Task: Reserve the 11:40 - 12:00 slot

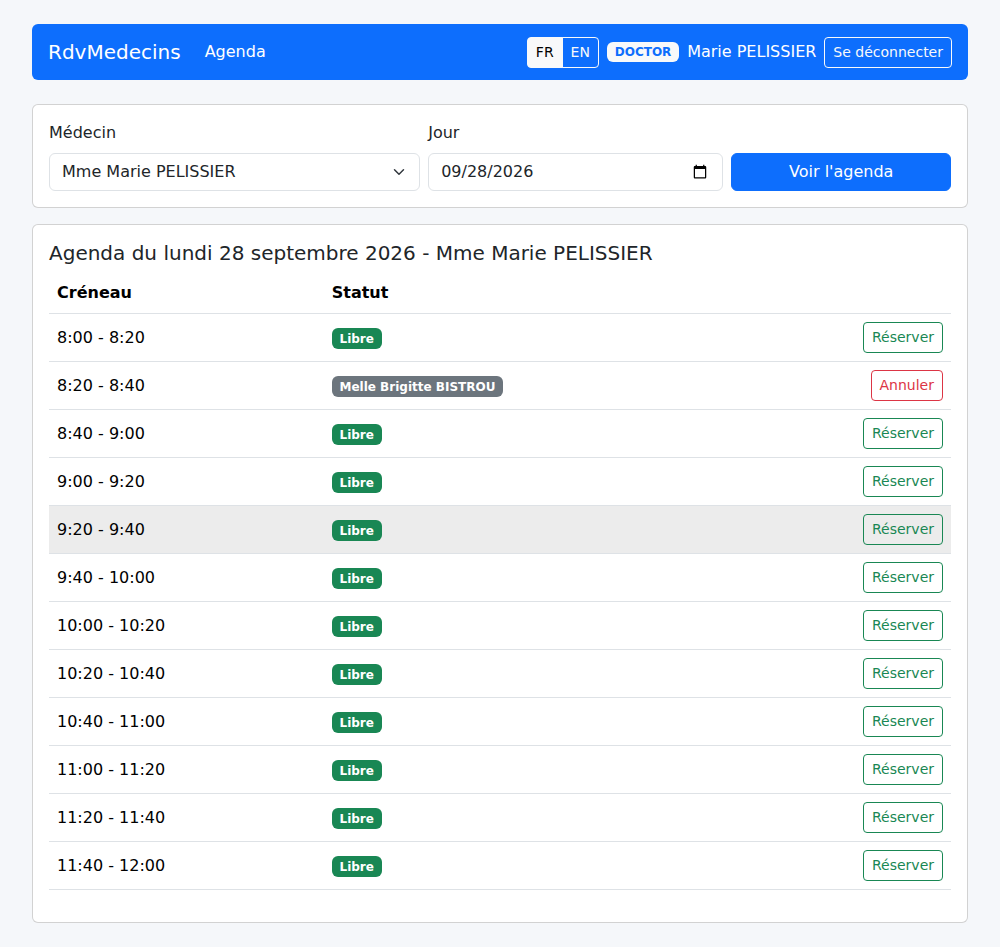Action: coord(902,865)
